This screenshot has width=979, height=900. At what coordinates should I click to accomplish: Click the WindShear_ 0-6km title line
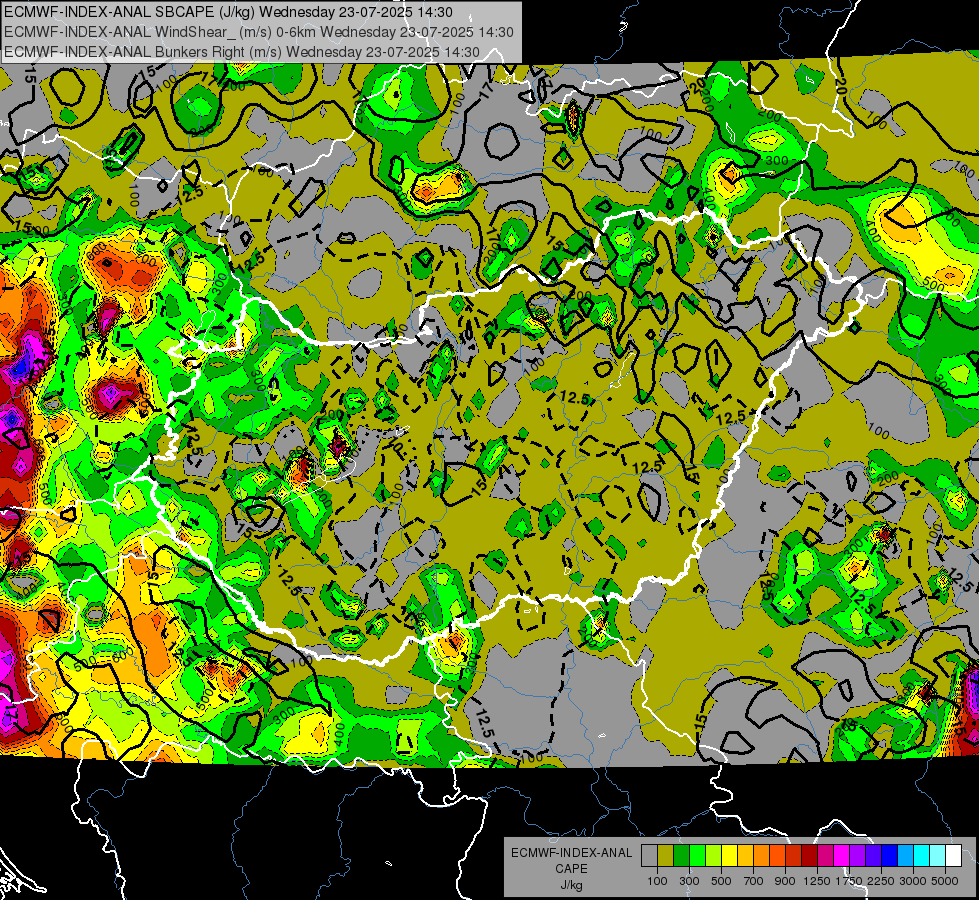coord(258,32)
